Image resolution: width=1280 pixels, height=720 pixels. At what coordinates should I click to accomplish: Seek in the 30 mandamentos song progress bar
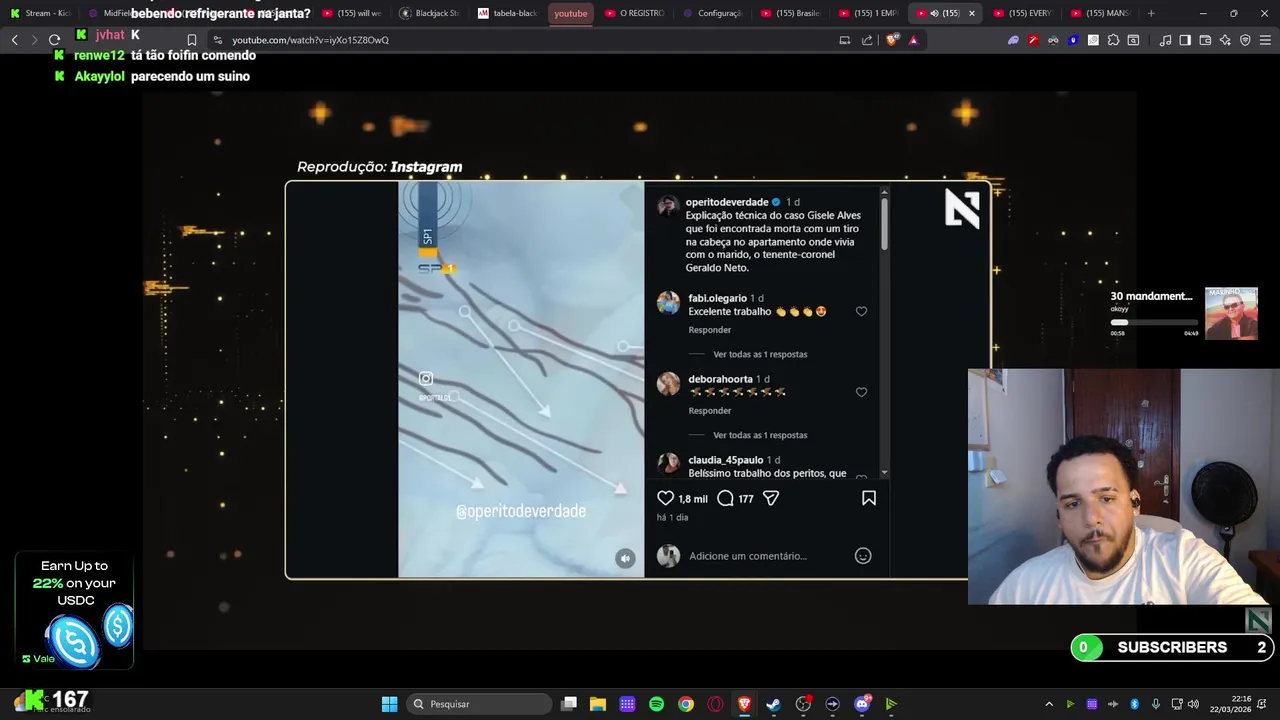pyautogui.click(x=1154, y=323)
